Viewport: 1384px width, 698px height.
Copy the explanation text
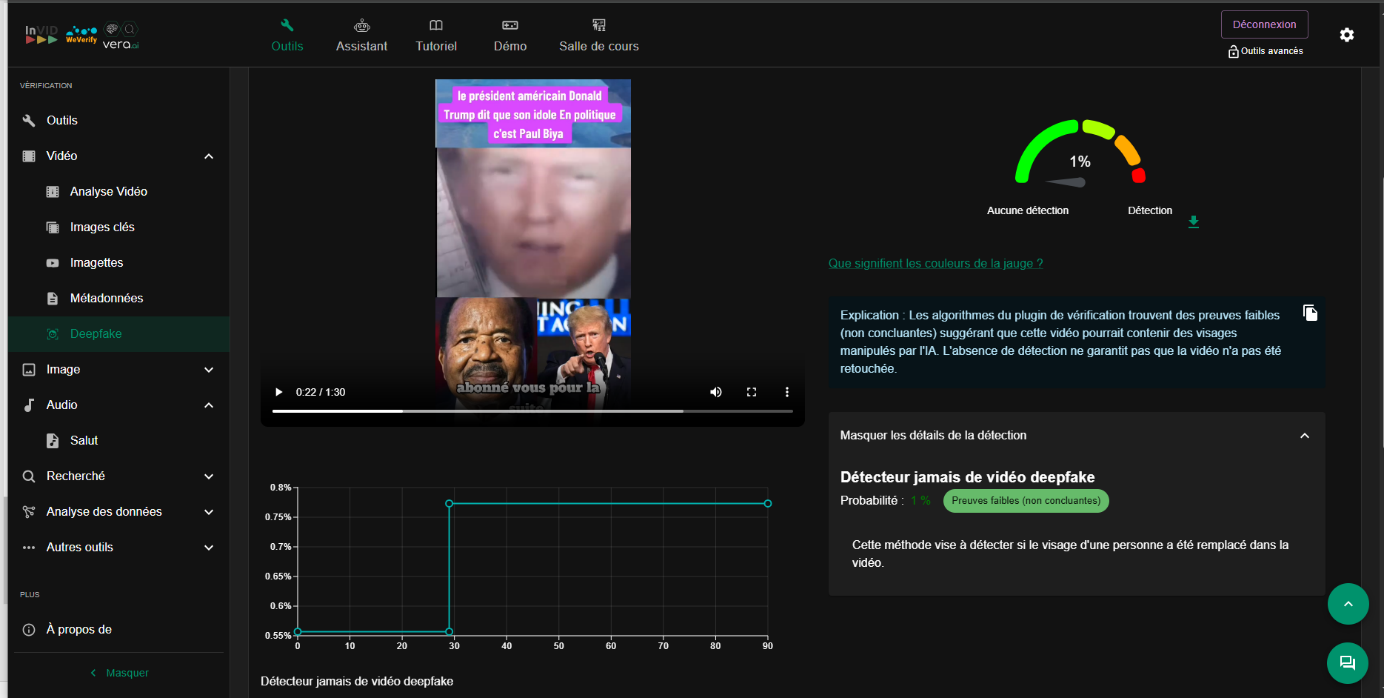[x=1310, y=313]
